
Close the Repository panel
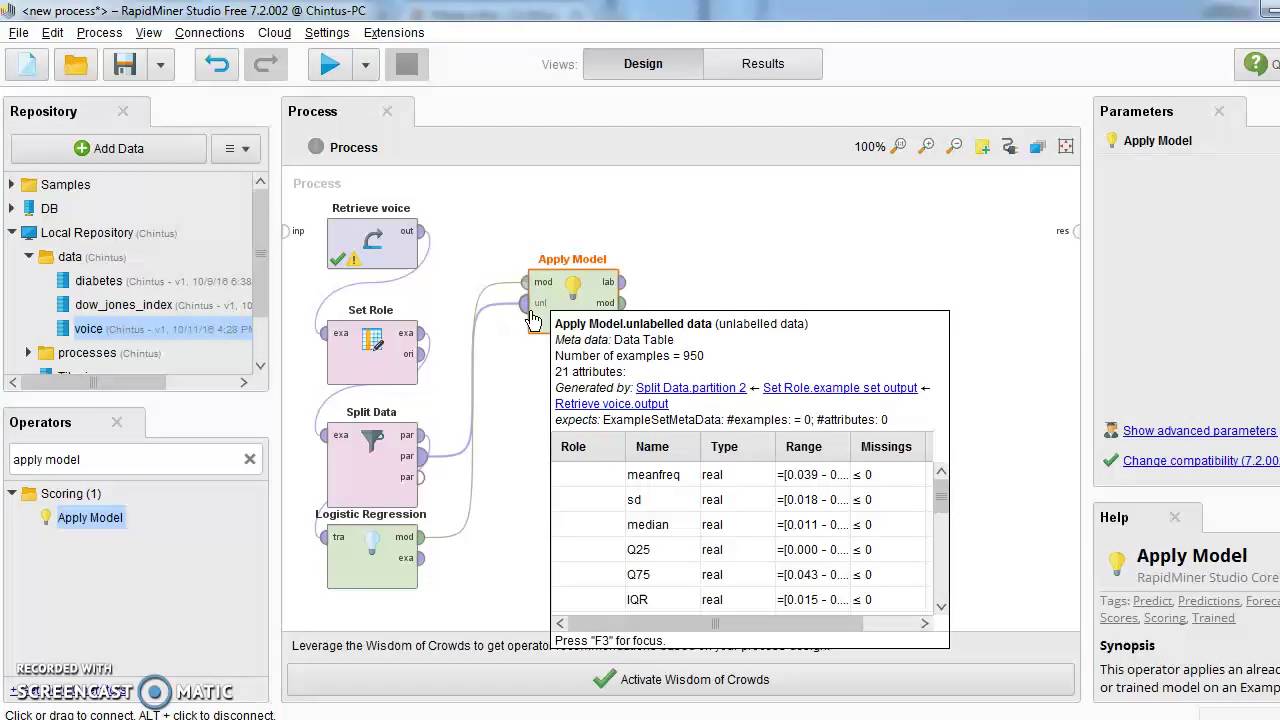coord(123,111)
